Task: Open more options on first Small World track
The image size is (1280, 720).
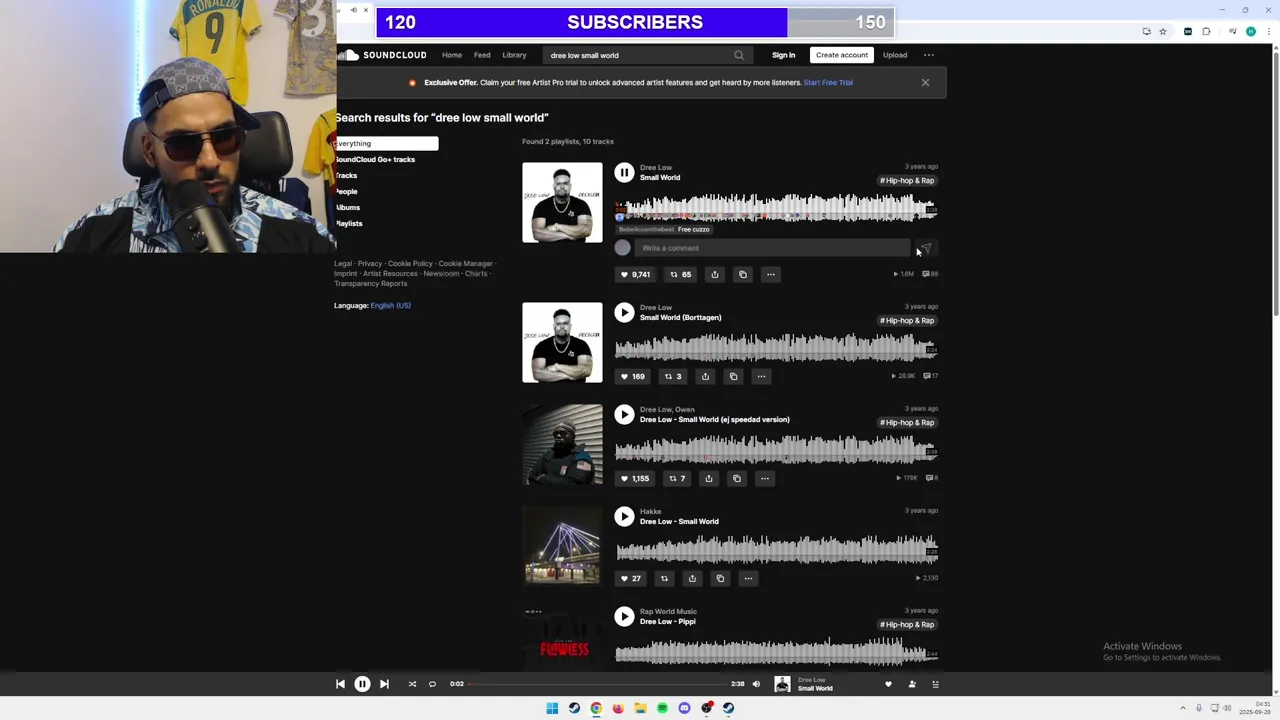Action: [x=770, y=274]
